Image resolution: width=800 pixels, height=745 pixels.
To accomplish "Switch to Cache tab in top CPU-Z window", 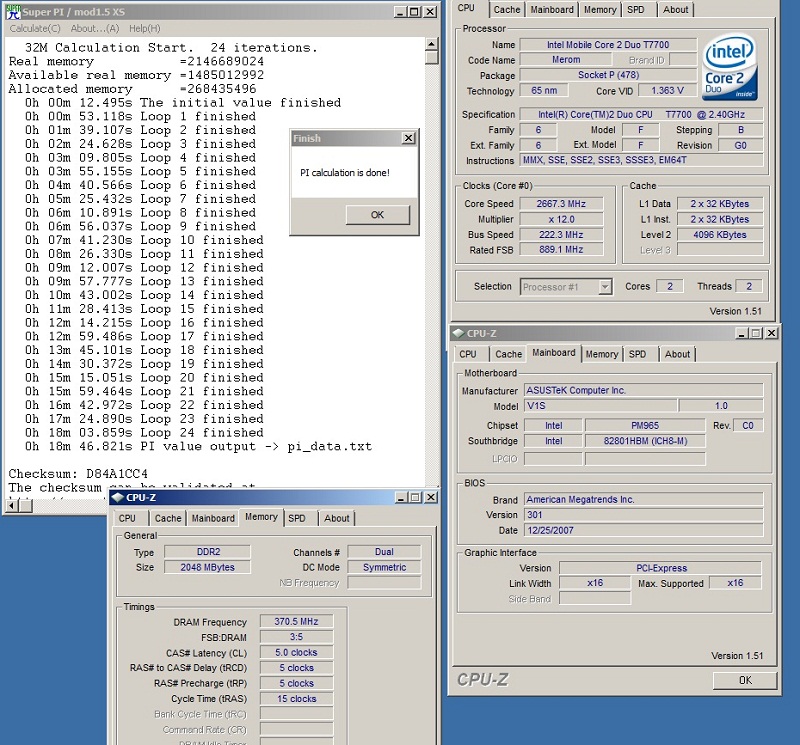I will click(x=507, y=10).
